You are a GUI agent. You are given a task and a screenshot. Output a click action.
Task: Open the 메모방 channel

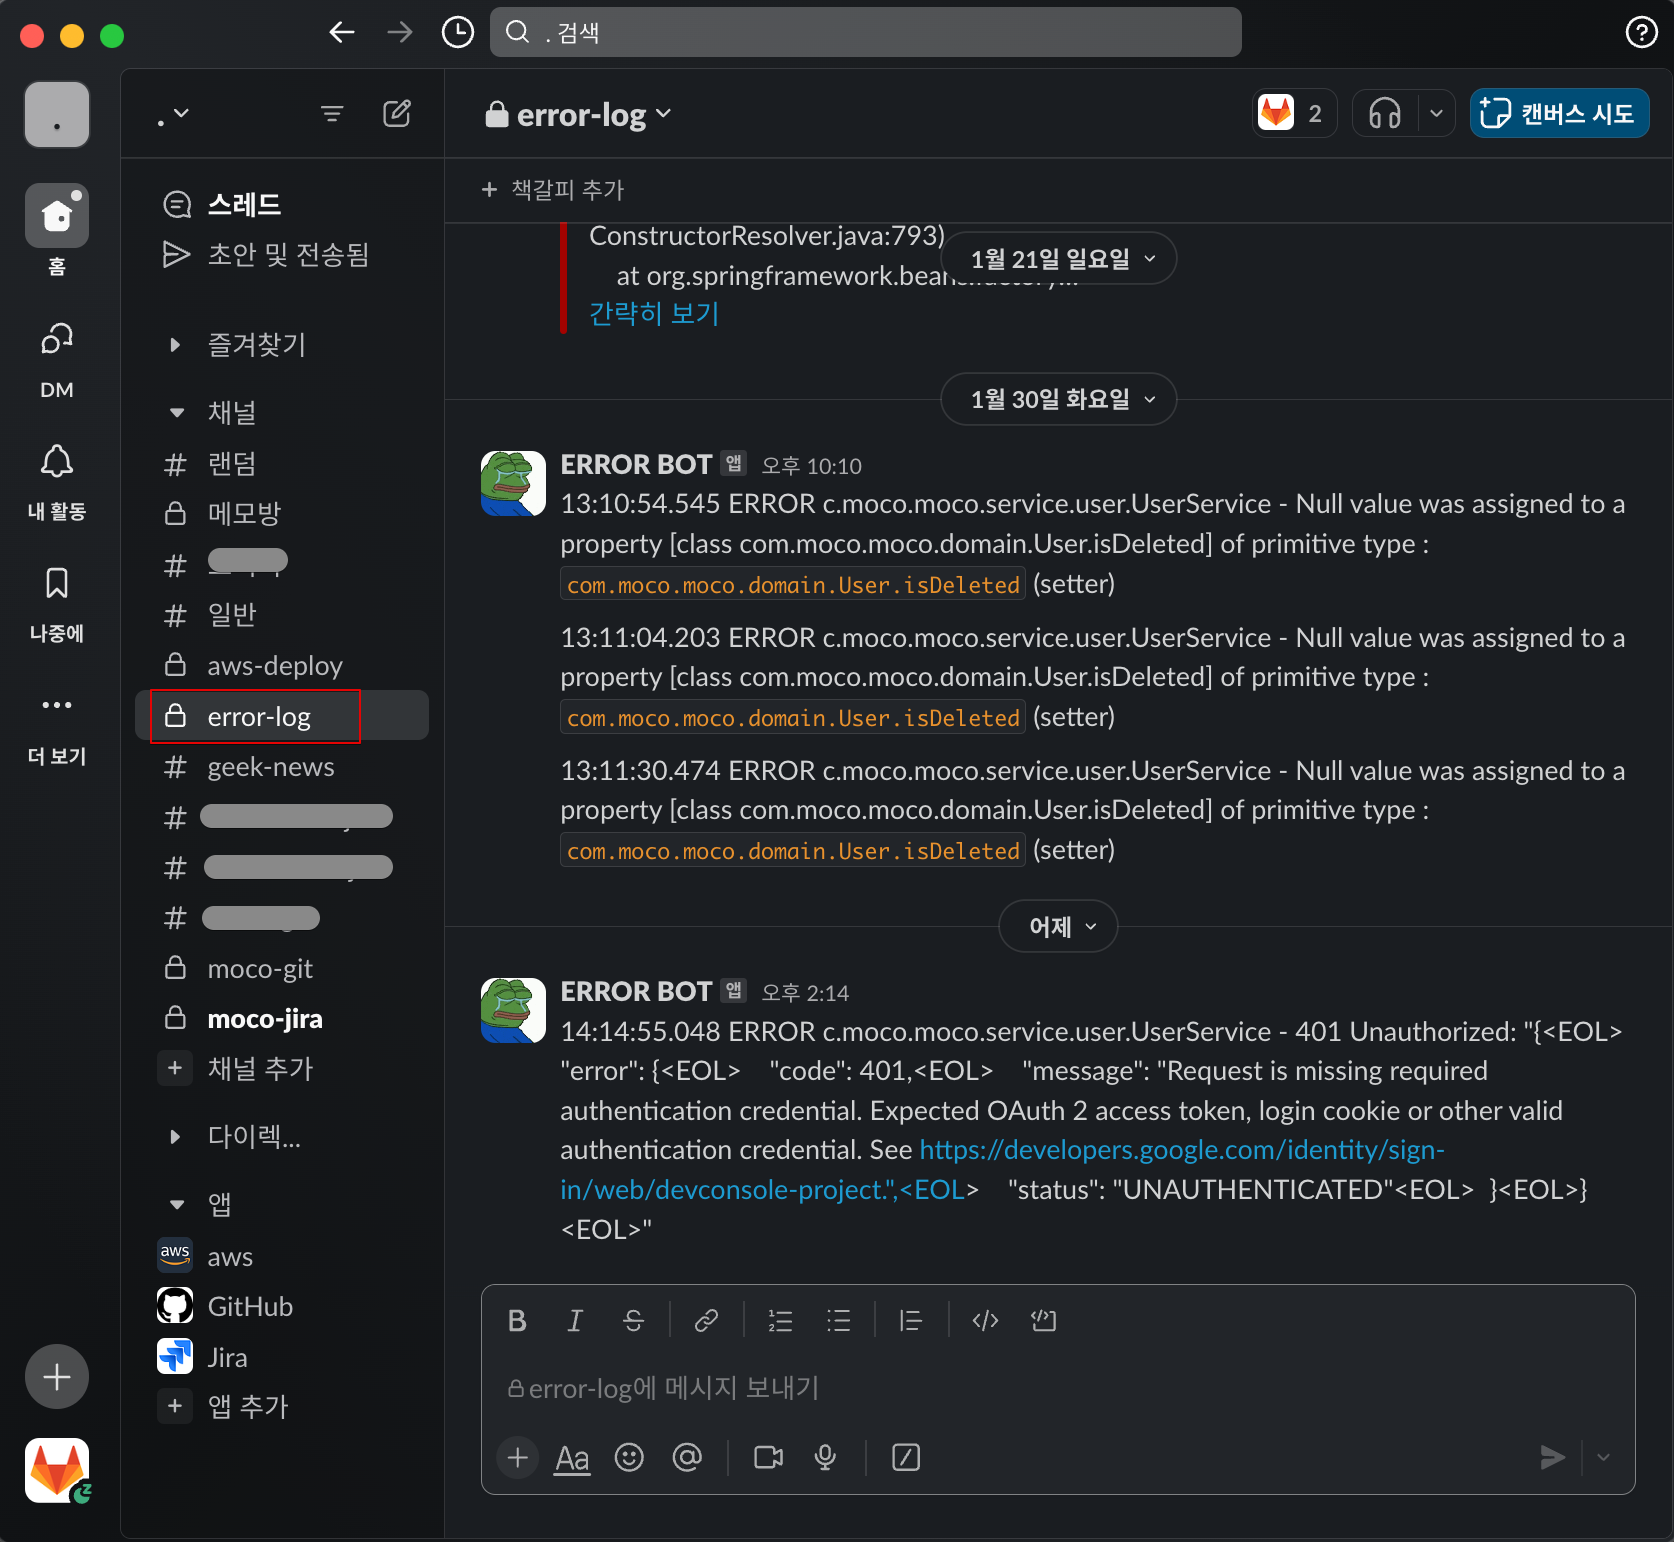(282, 514)
